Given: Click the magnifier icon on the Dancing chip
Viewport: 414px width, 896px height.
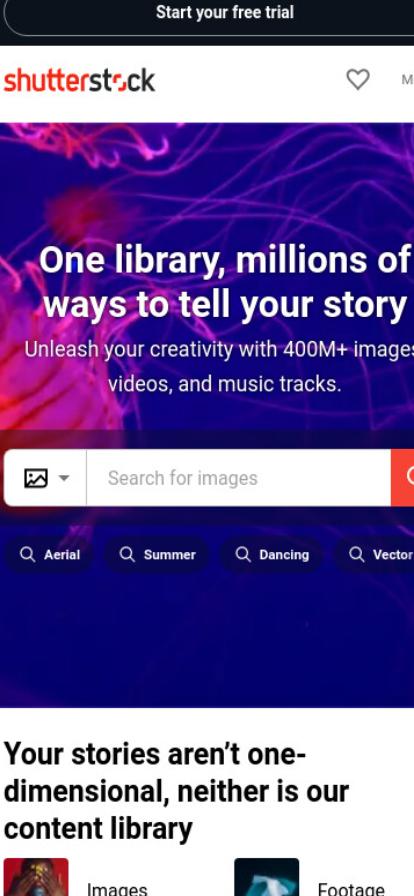Looking at the screenshot, I should pyautogui.click(x=243, y=554).
